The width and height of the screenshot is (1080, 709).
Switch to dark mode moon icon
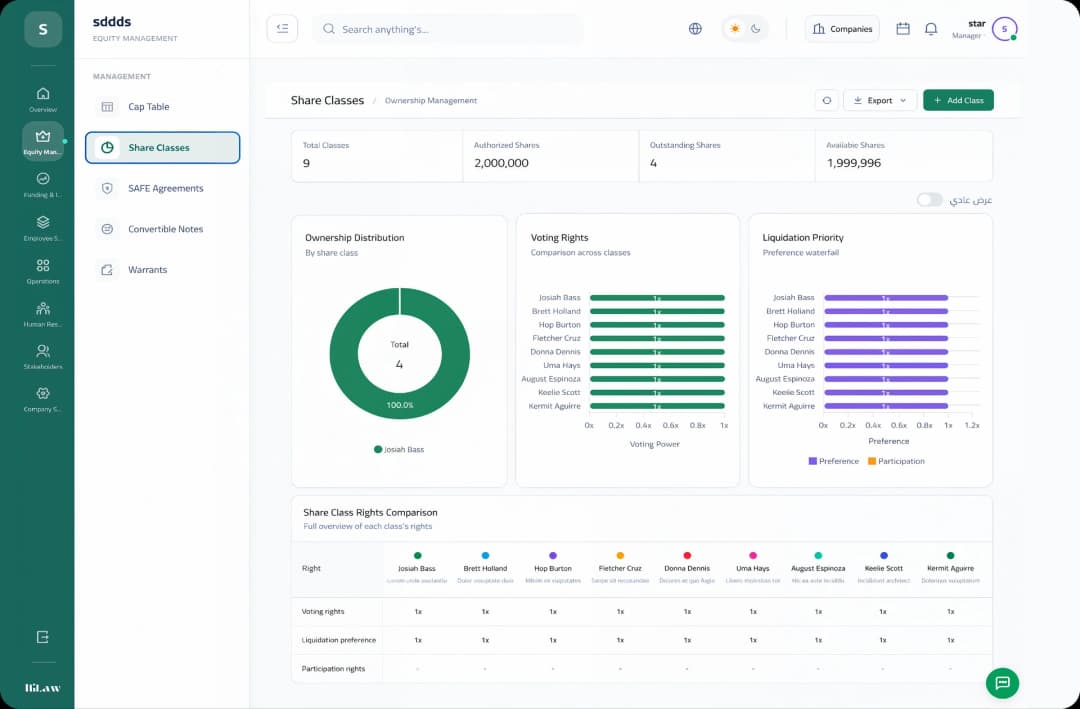click(756, 28)
